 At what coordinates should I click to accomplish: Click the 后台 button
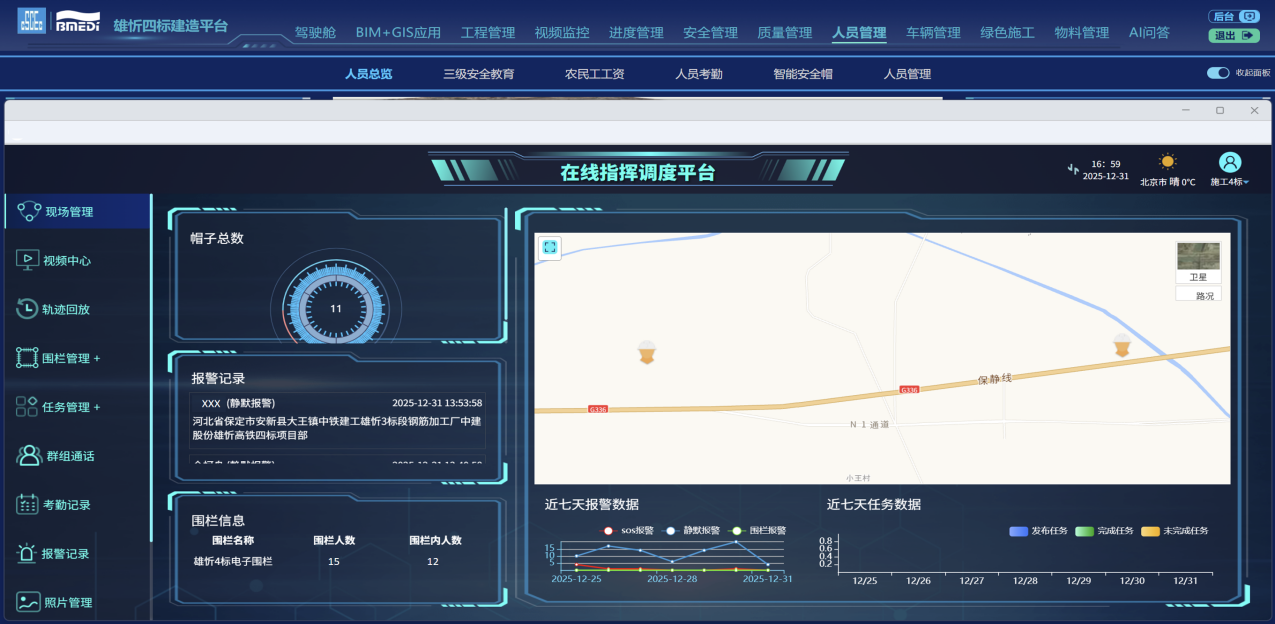click(1234, 16)
